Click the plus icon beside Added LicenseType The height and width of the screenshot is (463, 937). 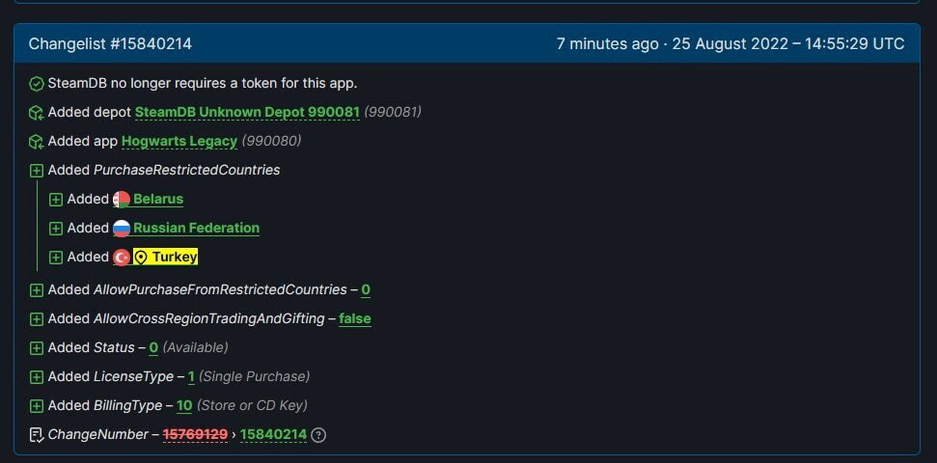(x=36, y=377)
